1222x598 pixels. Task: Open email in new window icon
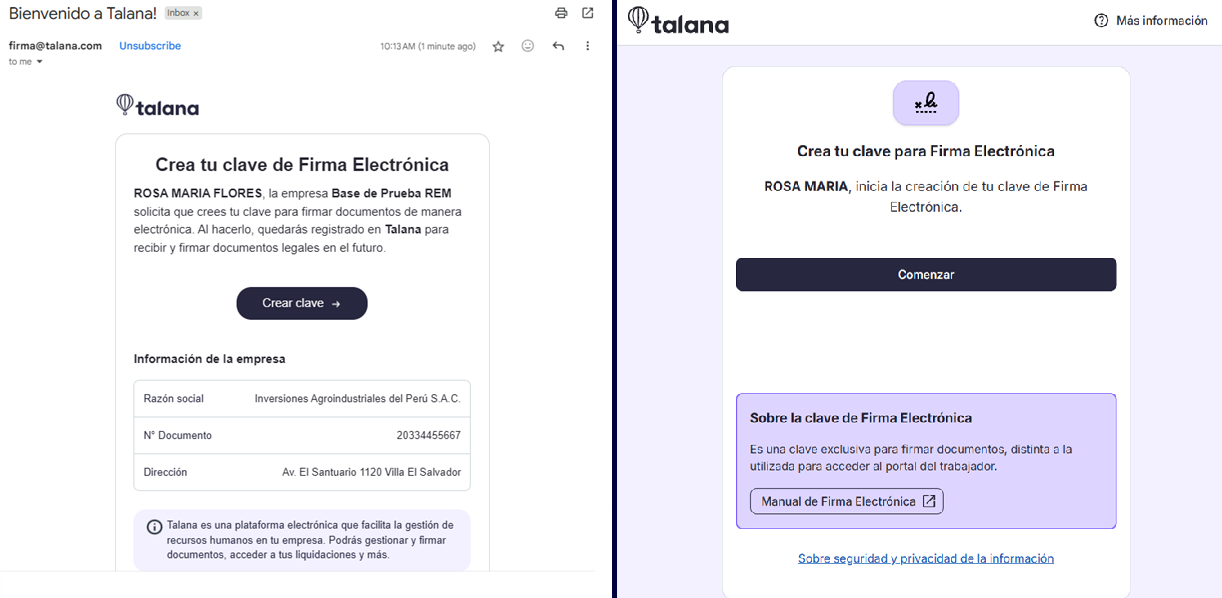pyautogui.click(x=588, y=13)
